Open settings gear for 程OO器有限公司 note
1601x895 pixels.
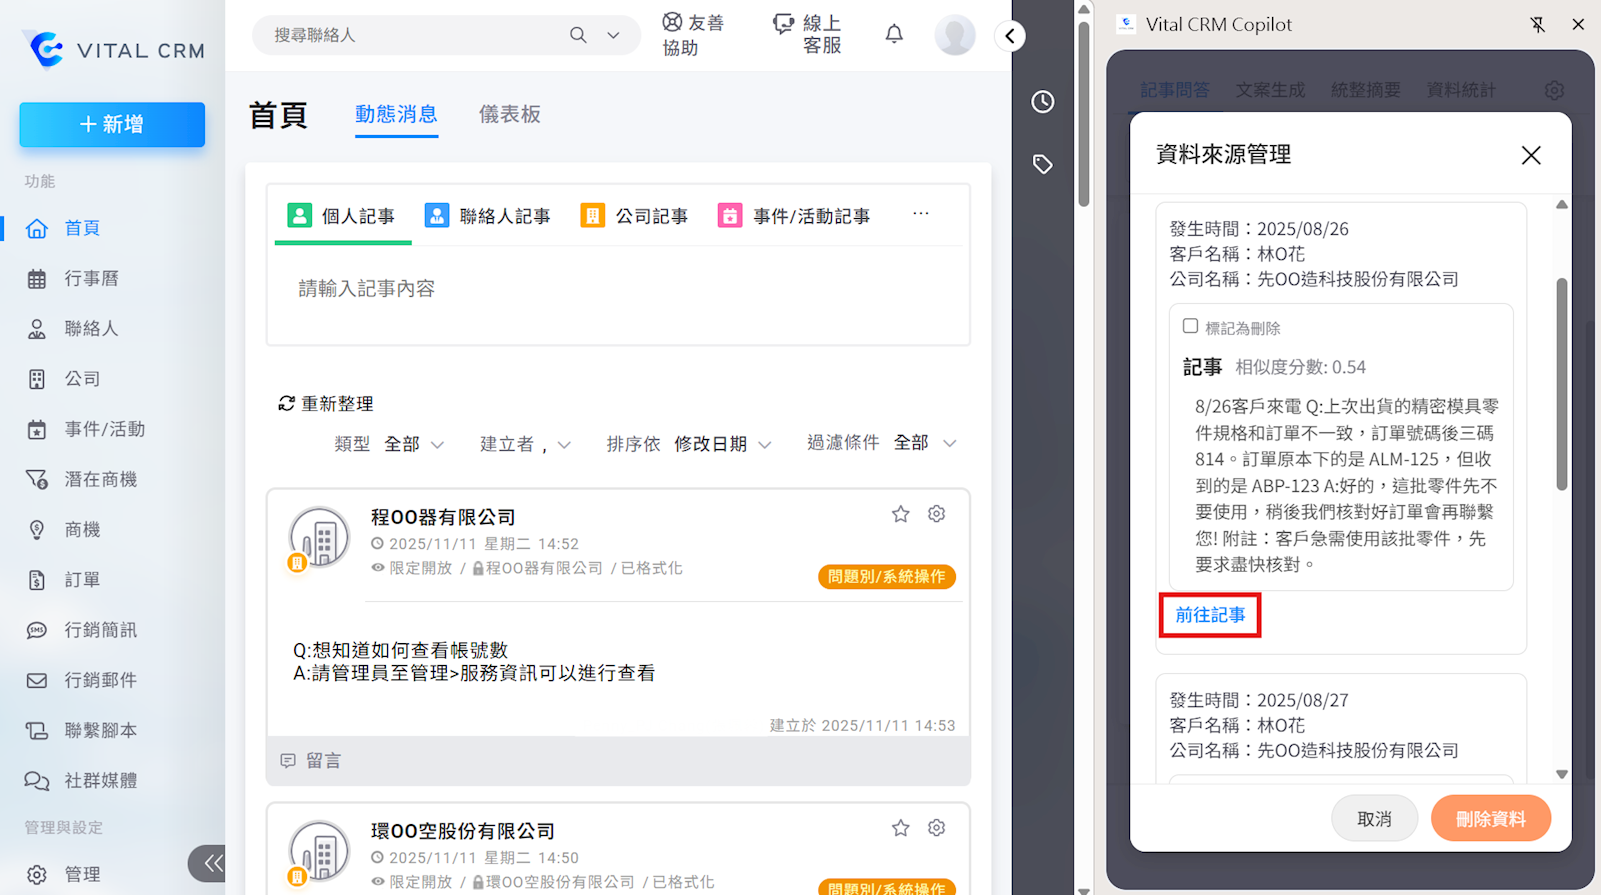pyautogui.click(x=936, y=514)
